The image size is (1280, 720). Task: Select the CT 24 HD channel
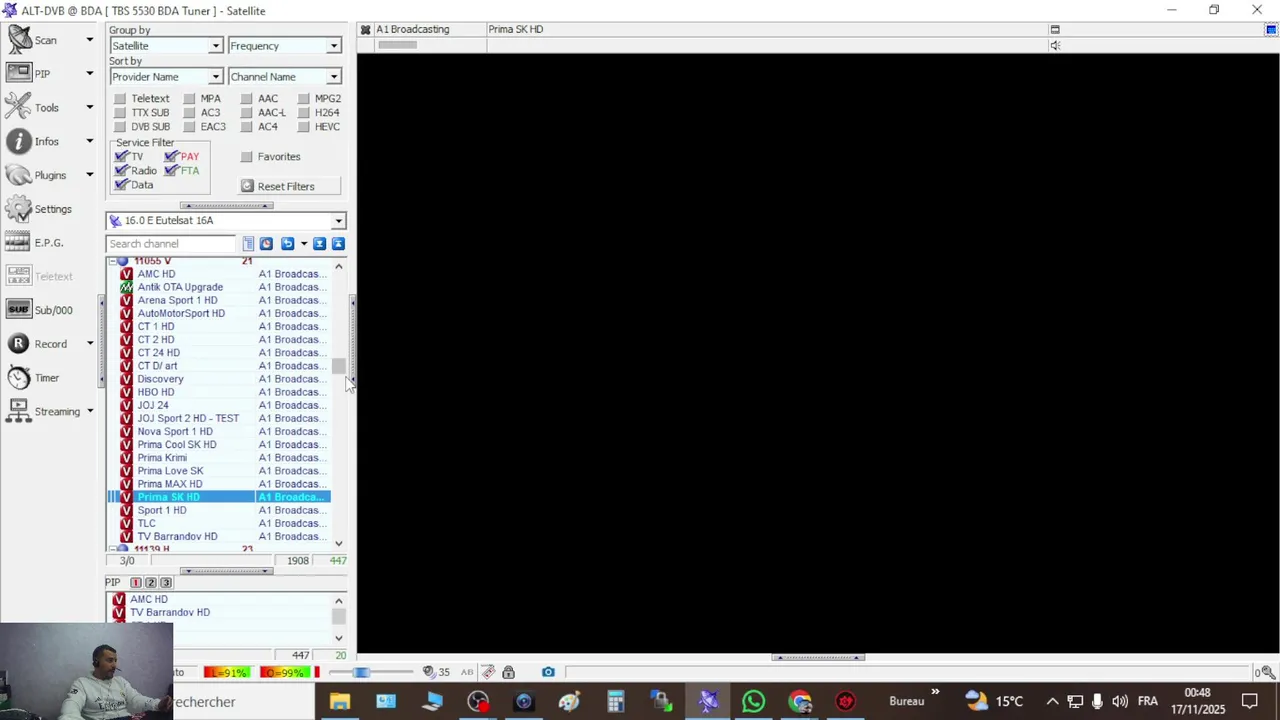click(158, 352)
